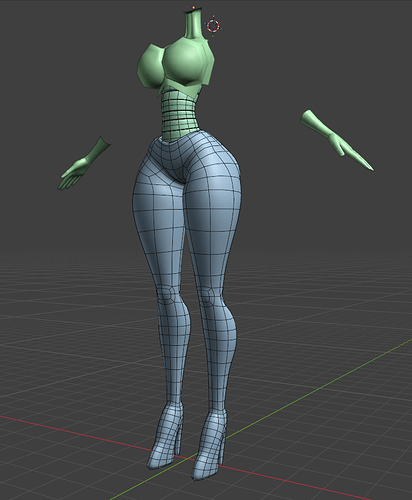The height and width of the screenshot is (500, 412).
Task: Select the green wireframe waist section
Action: 179,113
